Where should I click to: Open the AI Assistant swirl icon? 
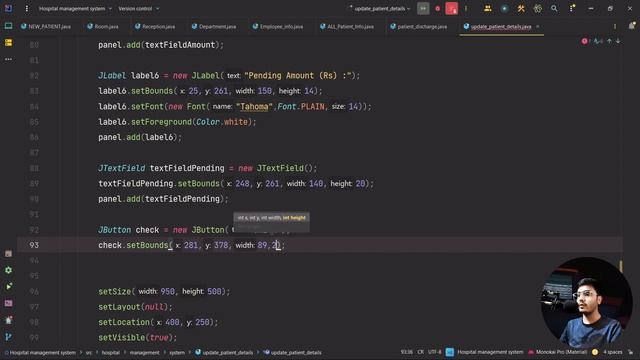538,9
